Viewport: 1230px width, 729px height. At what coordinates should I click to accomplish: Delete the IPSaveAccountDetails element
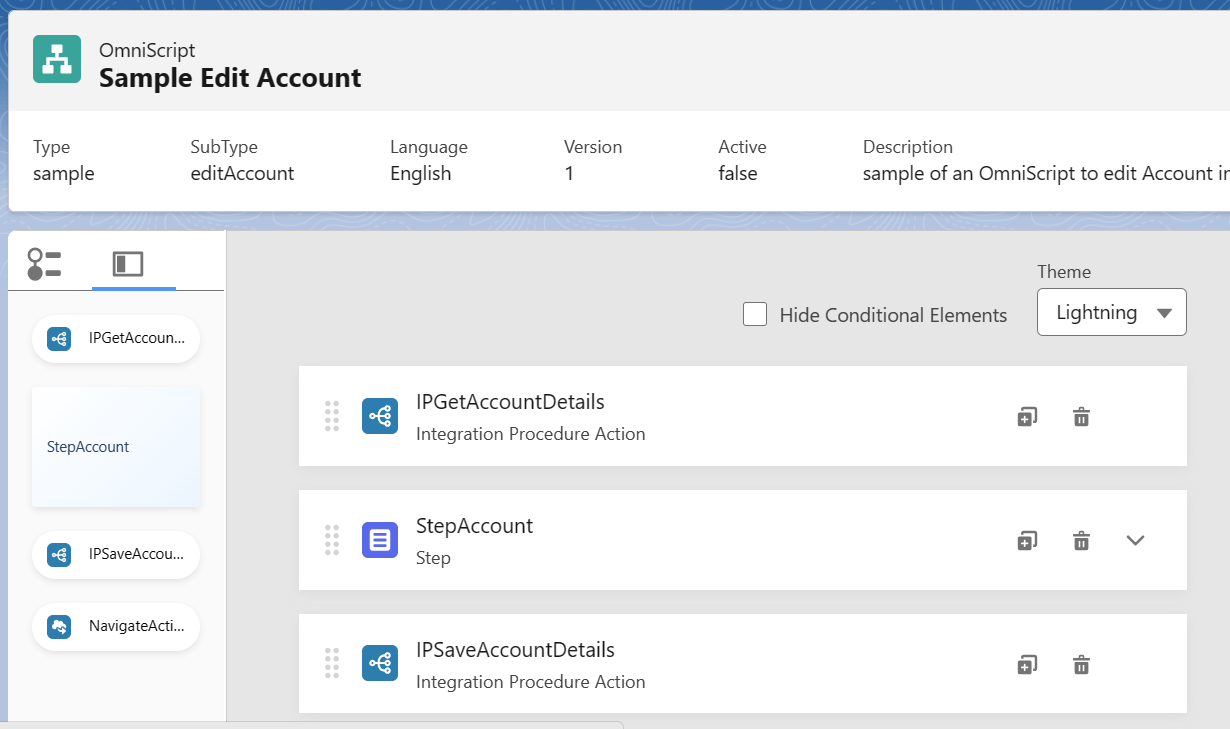1081,663
